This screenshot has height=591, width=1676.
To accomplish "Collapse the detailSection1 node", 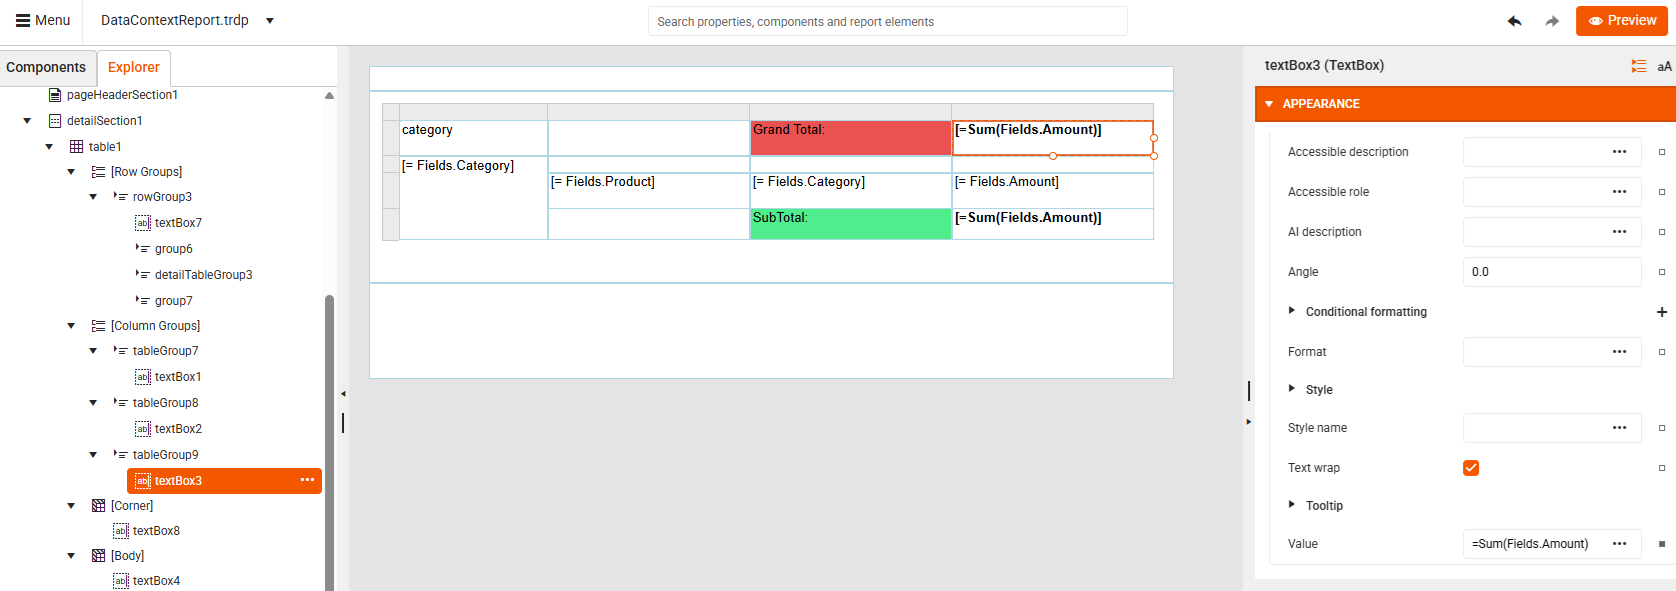I will click(27, 121).
